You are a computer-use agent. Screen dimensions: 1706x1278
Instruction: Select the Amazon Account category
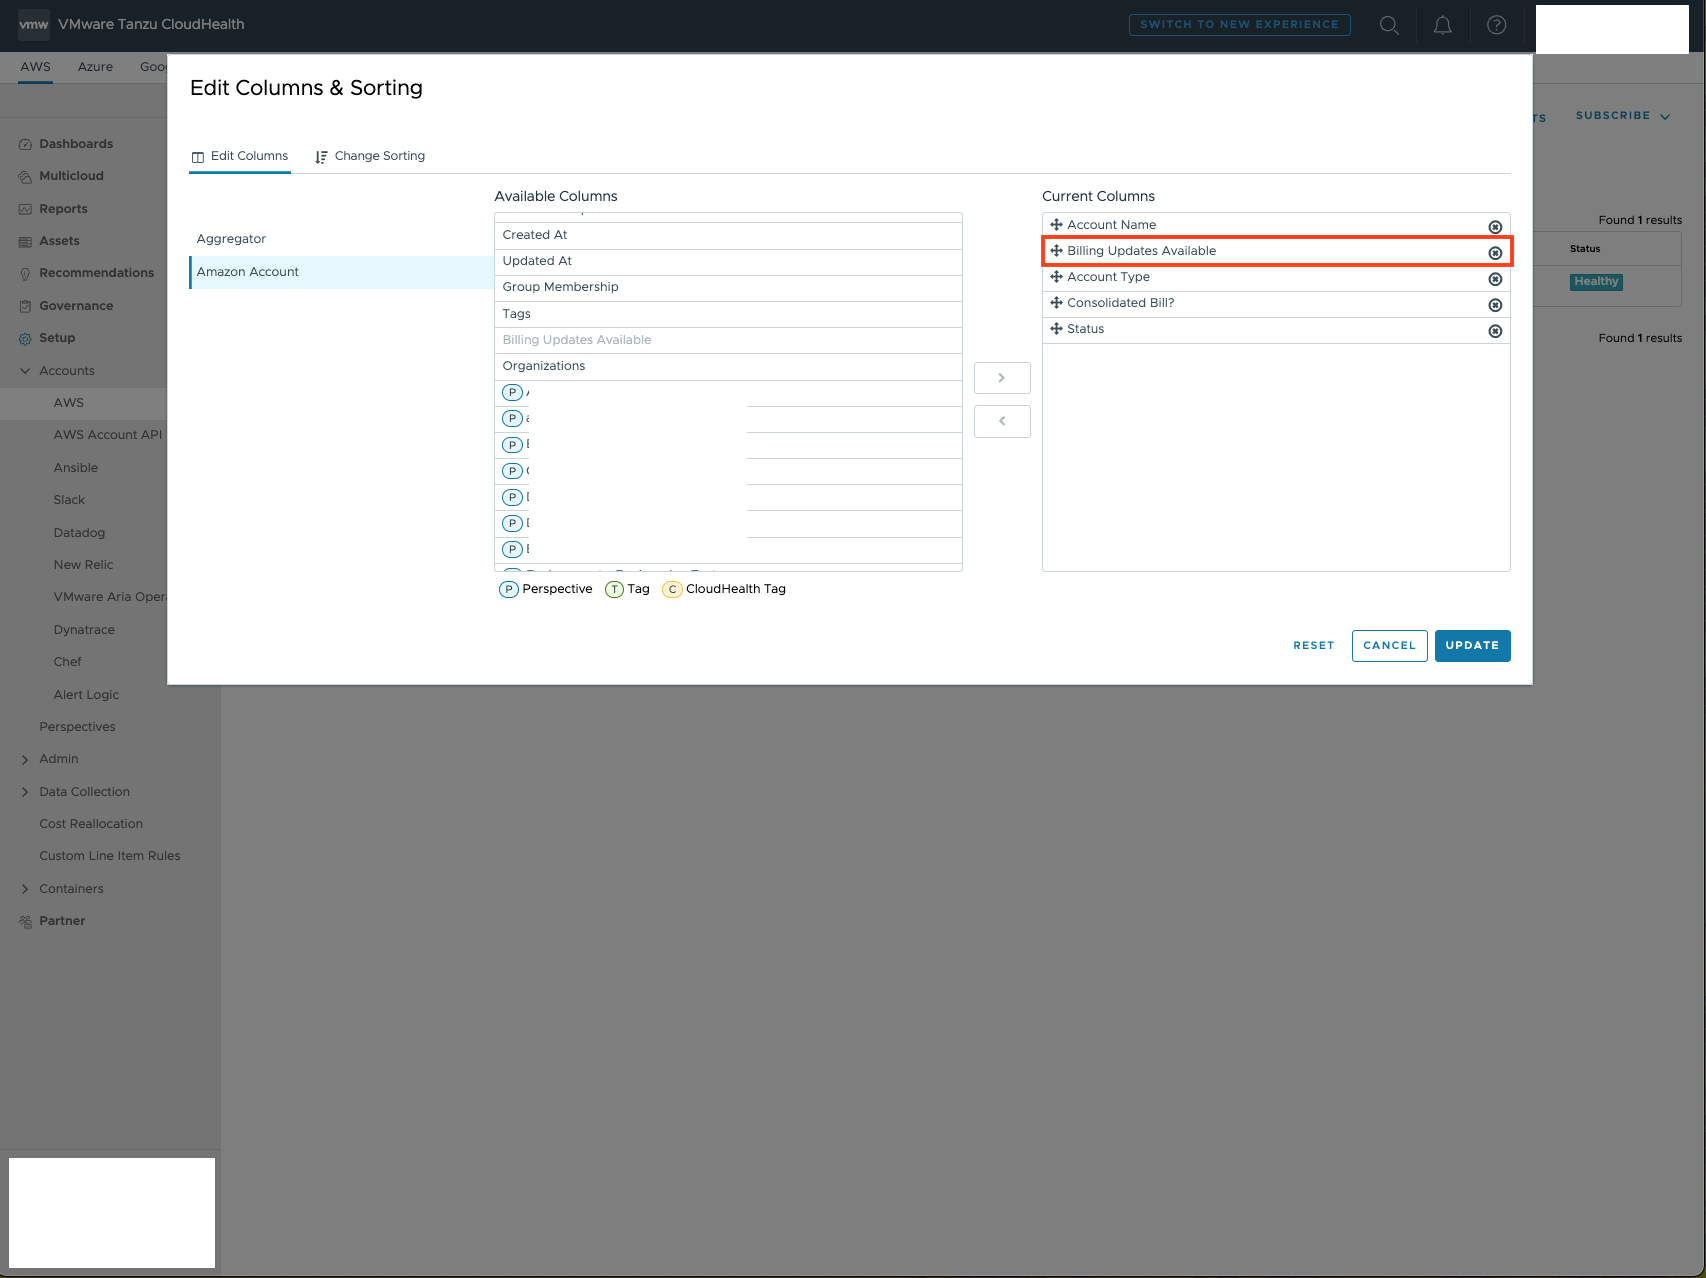tap(341, 272)
